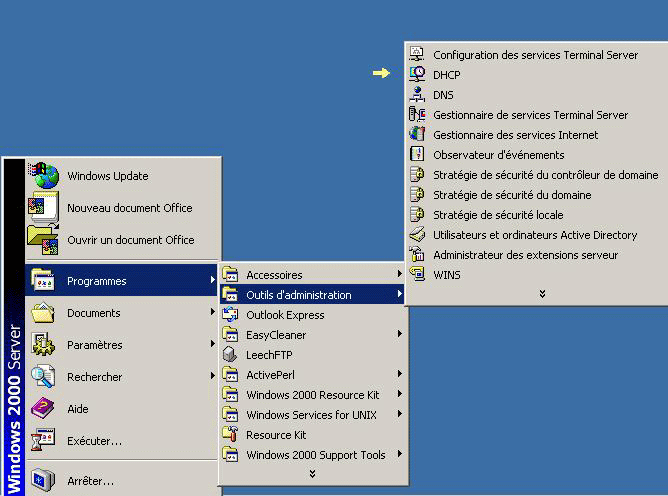Open the Paramètres submenu arrow
The height and width of the screenshot is (496, 668).
click(212, 343)
